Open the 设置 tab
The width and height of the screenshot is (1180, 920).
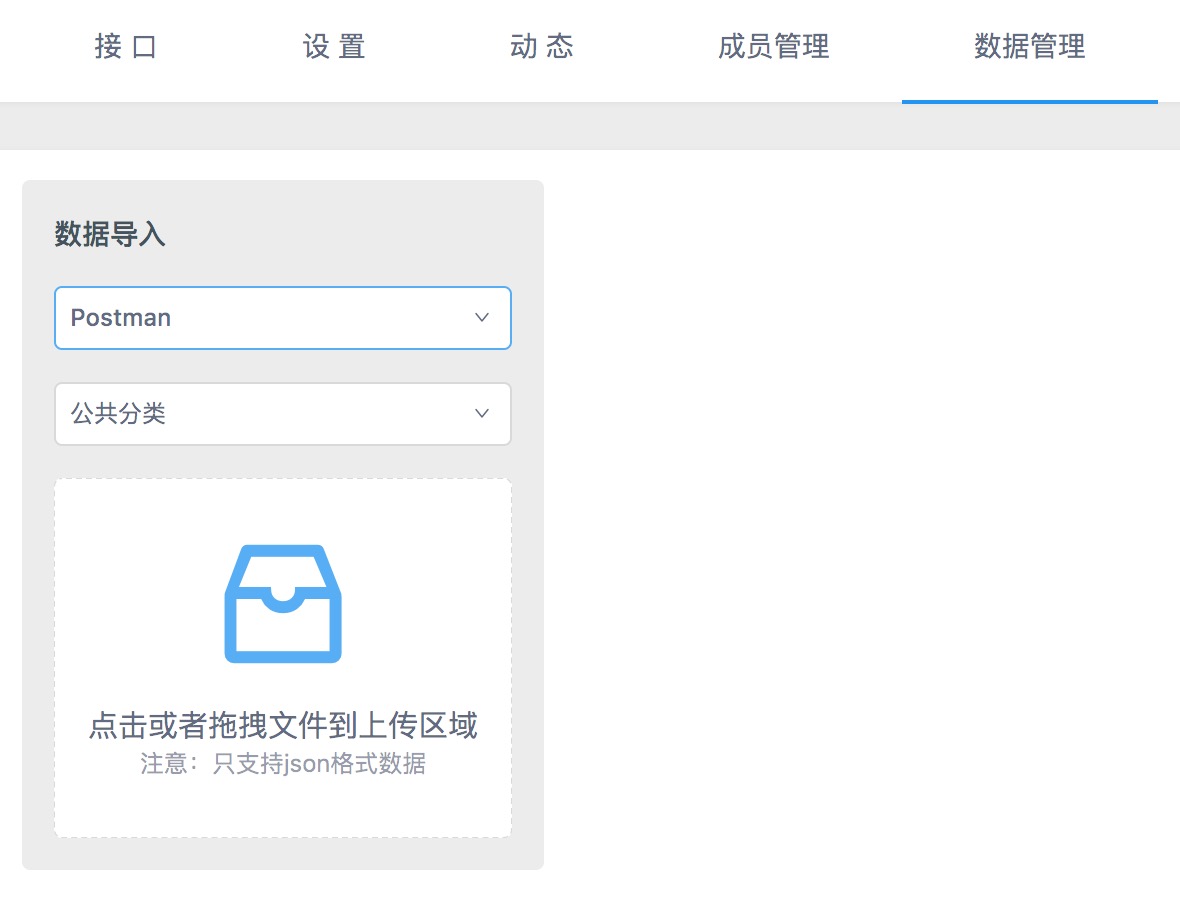334,47
